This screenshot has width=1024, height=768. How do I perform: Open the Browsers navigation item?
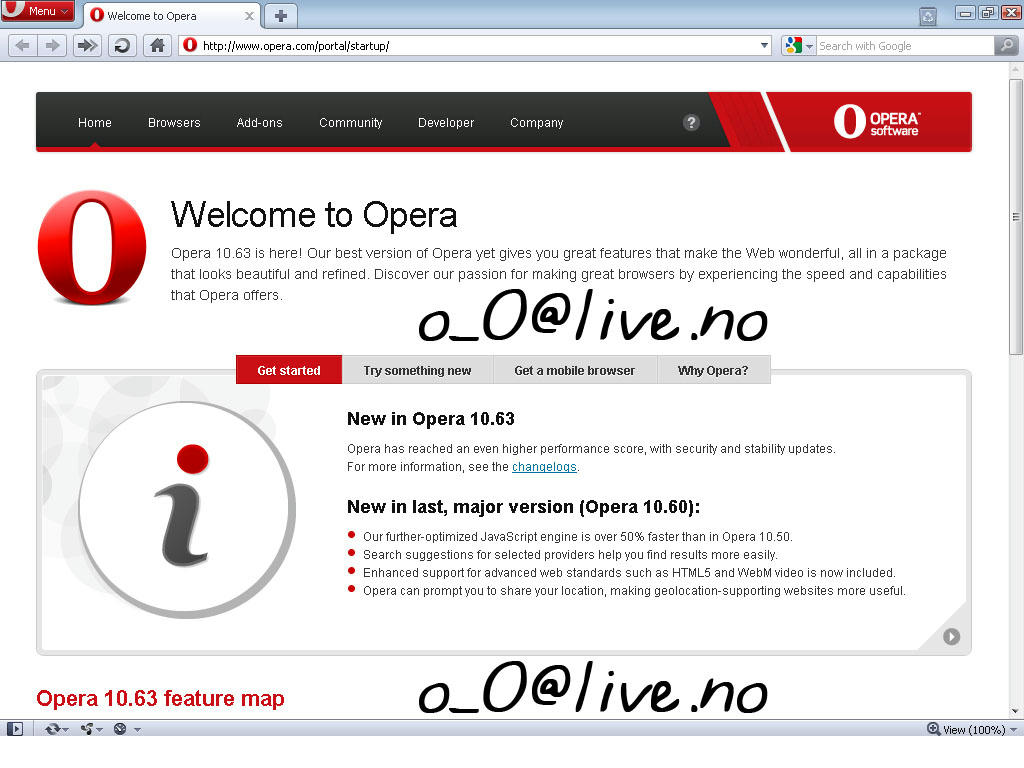174,123
